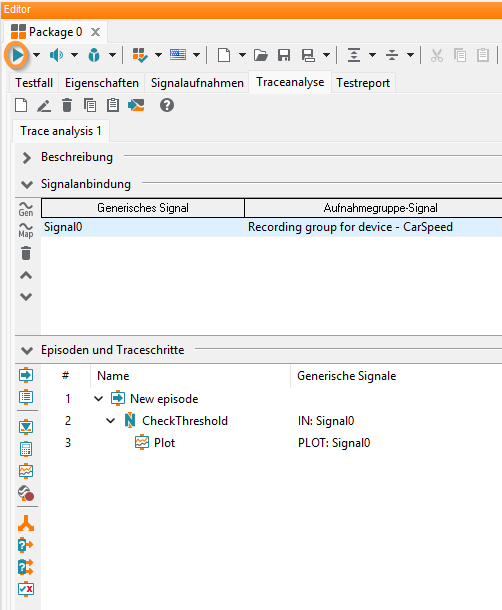Click the Map signal mapping icon
Screen dimensions: 502x610
click(26, 230)
